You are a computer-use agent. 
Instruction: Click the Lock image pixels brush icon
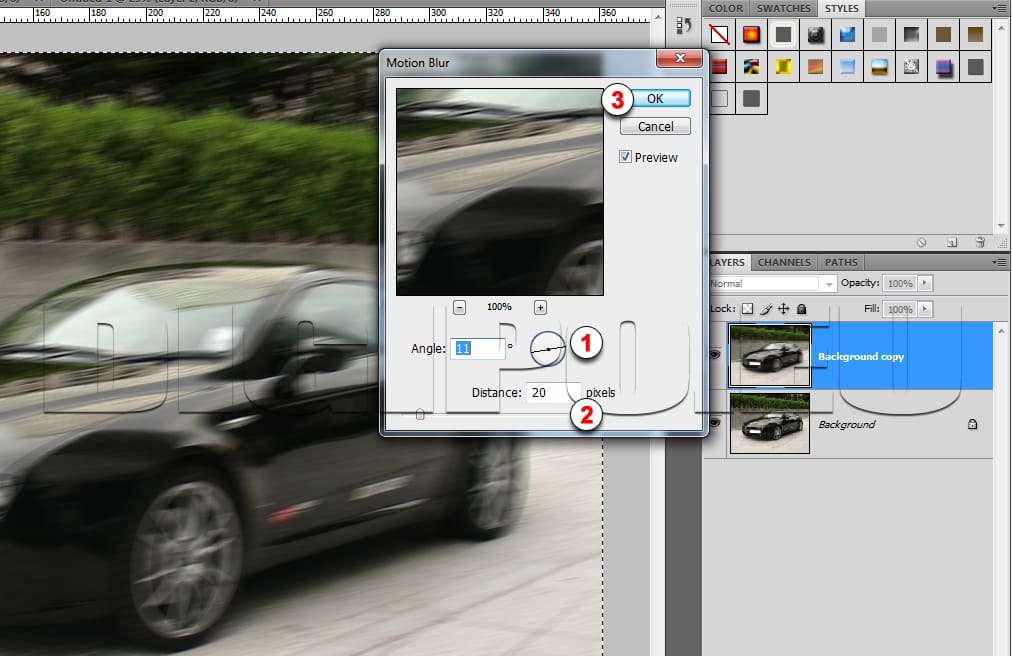(766, 309)
